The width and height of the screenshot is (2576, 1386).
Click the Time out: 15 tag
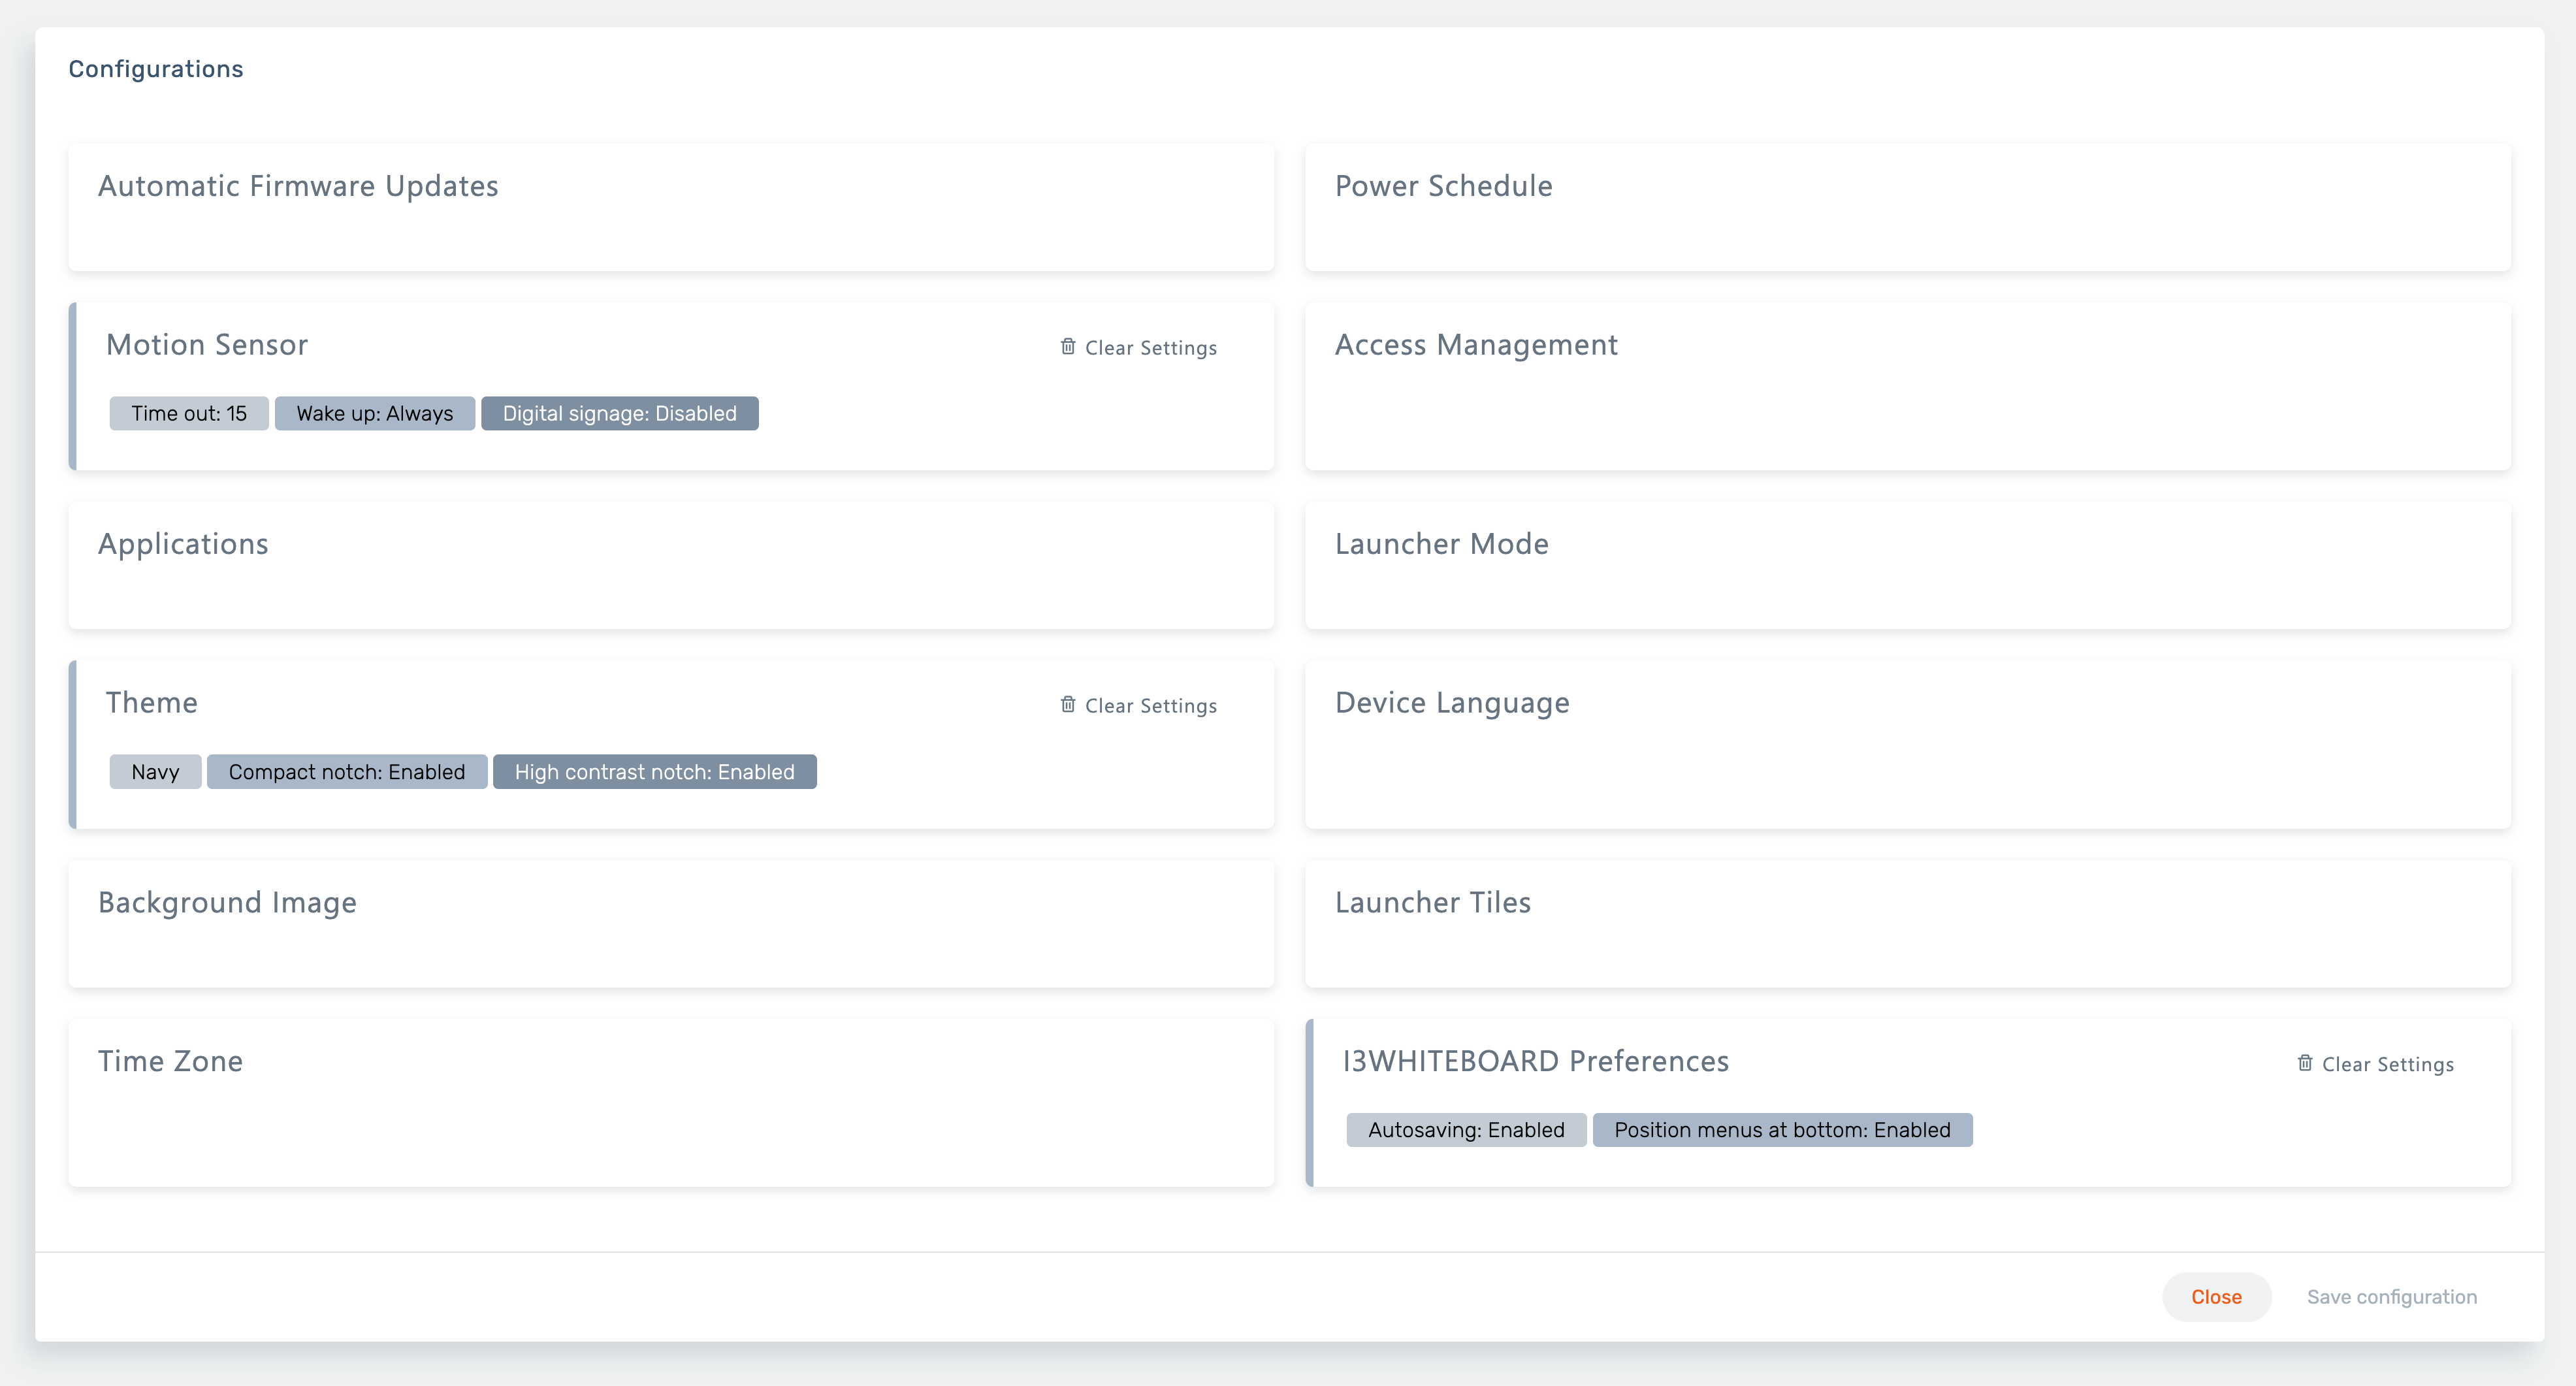pos(188,413)
